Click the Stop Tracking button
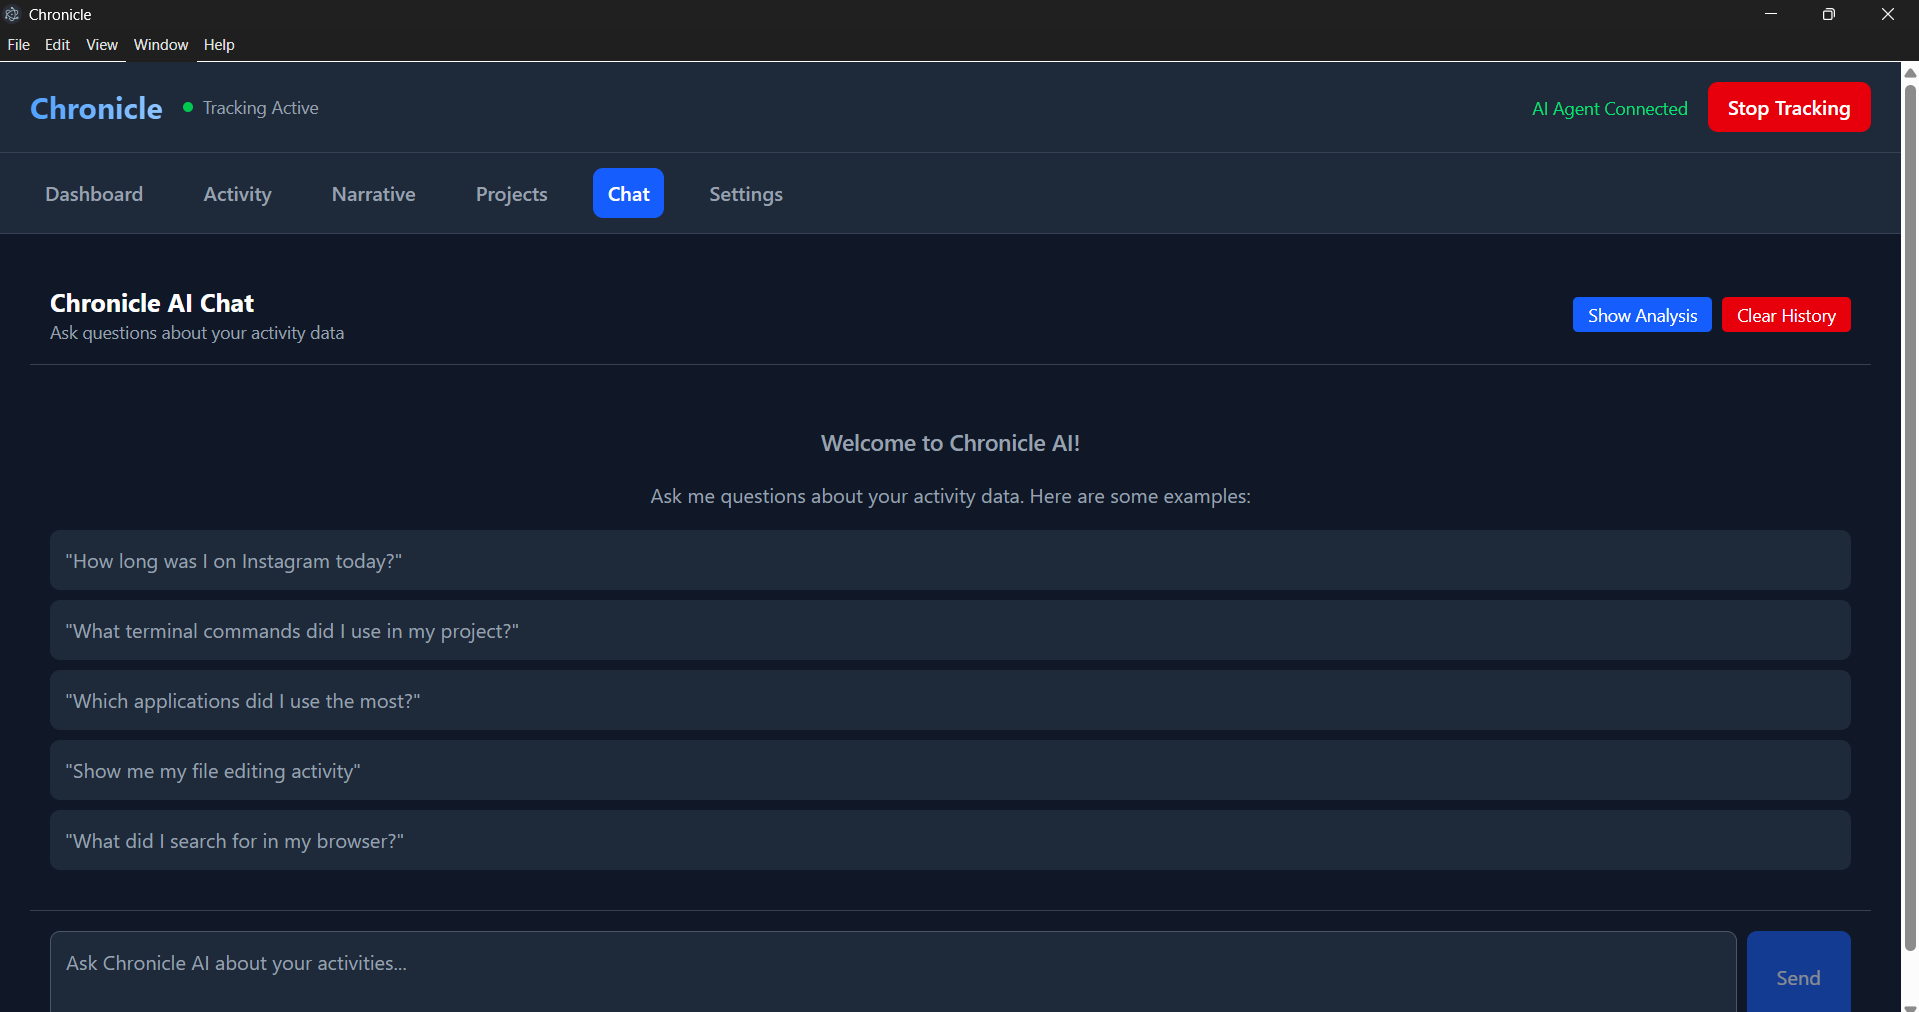 coord(1789,107)
